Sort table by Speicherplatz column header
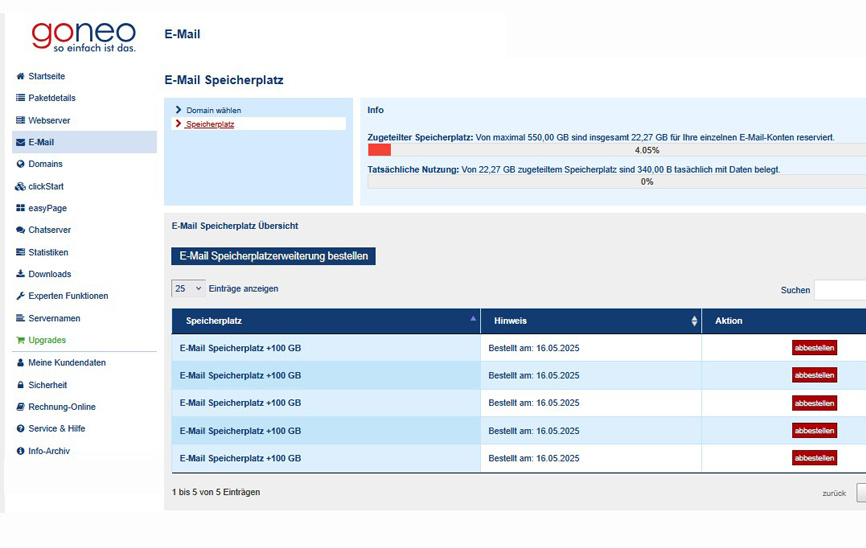 [x=326, y=321]
